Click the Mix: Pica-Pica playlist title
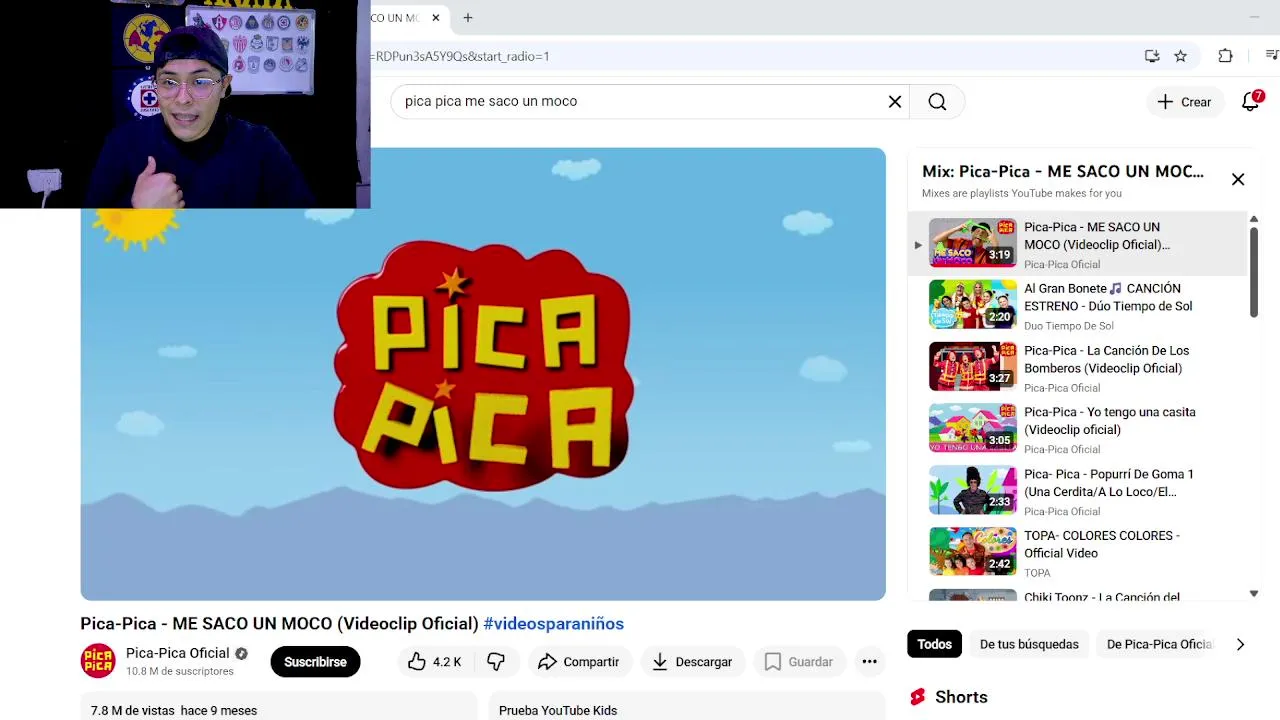The image size is (1280, 720). coord(1063,171)
